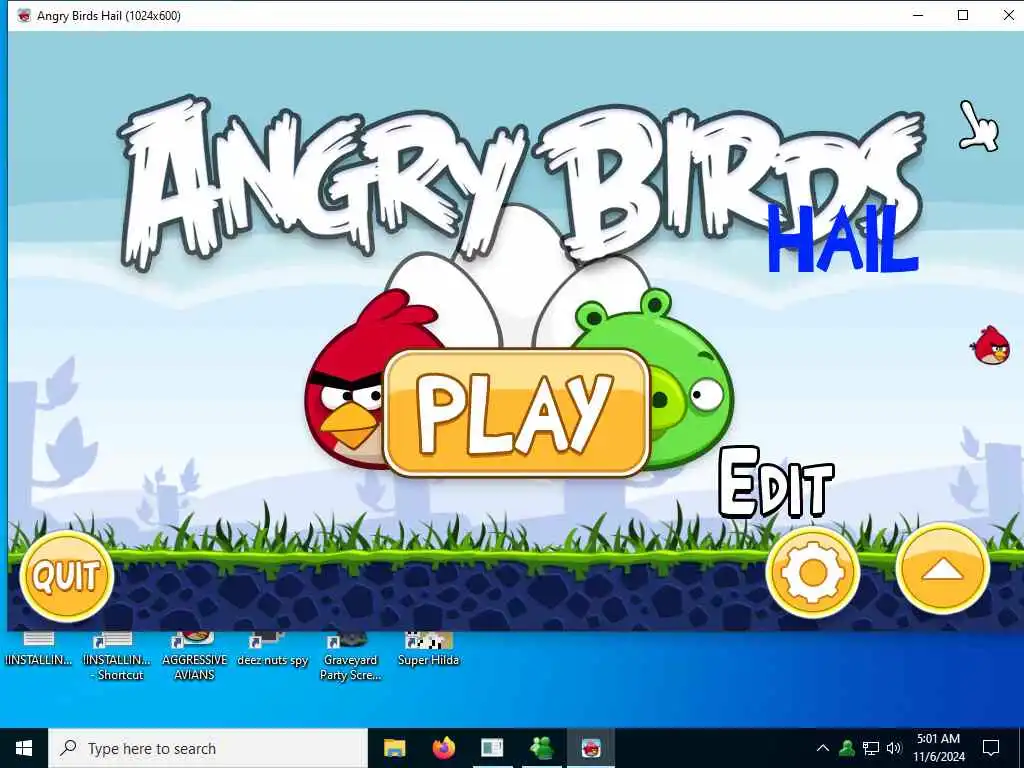This screenshot has height=768, width=1024.
Task: Expand the up-arrow round menu button
Action: click(942, 570)
